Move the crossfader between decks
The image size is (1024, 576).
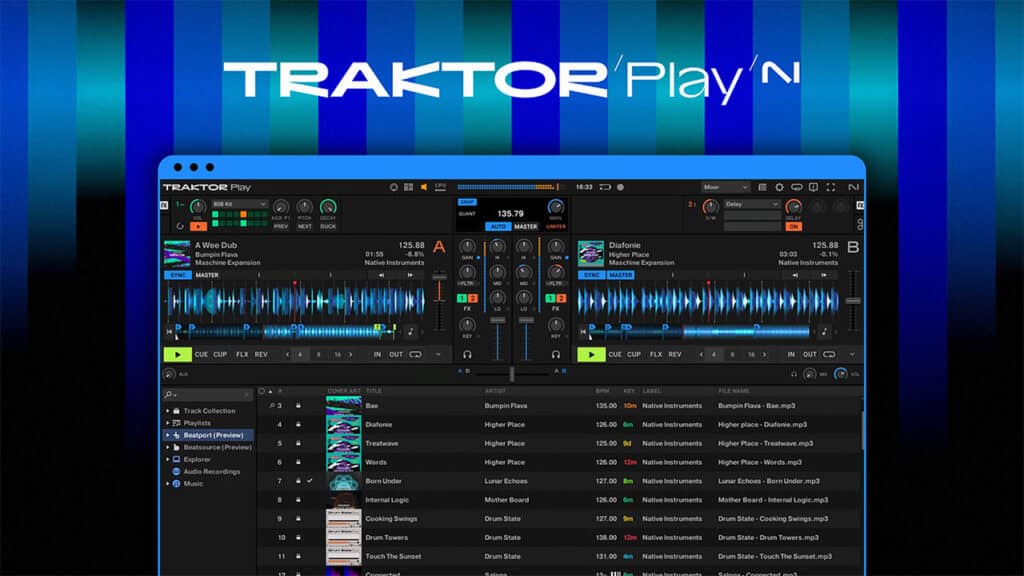point(510,372)
